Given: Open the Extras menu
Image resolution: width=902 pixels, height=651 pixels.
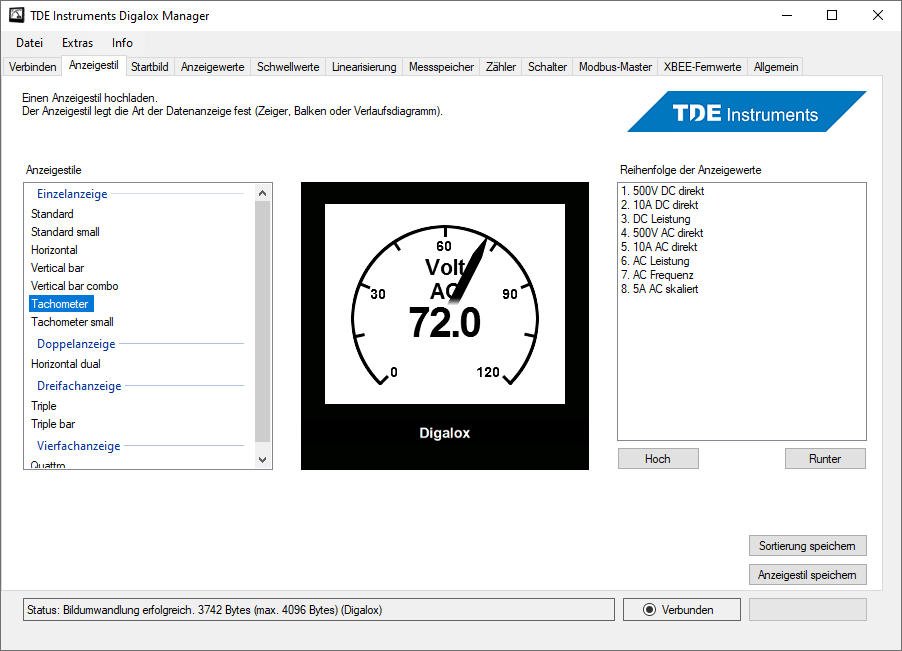Looking at the screenshot, I should click(x=77, y=43).
